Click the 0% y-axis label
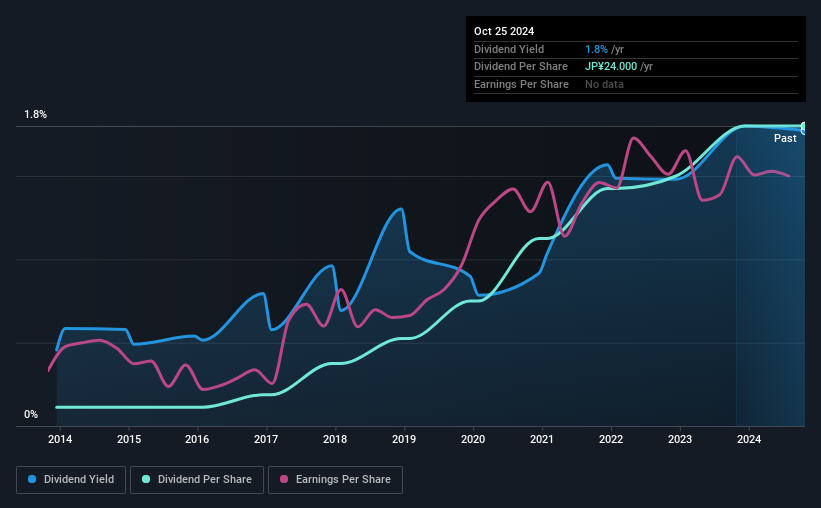The height and width of the screenshot is (508, 821). pos(31,414)
